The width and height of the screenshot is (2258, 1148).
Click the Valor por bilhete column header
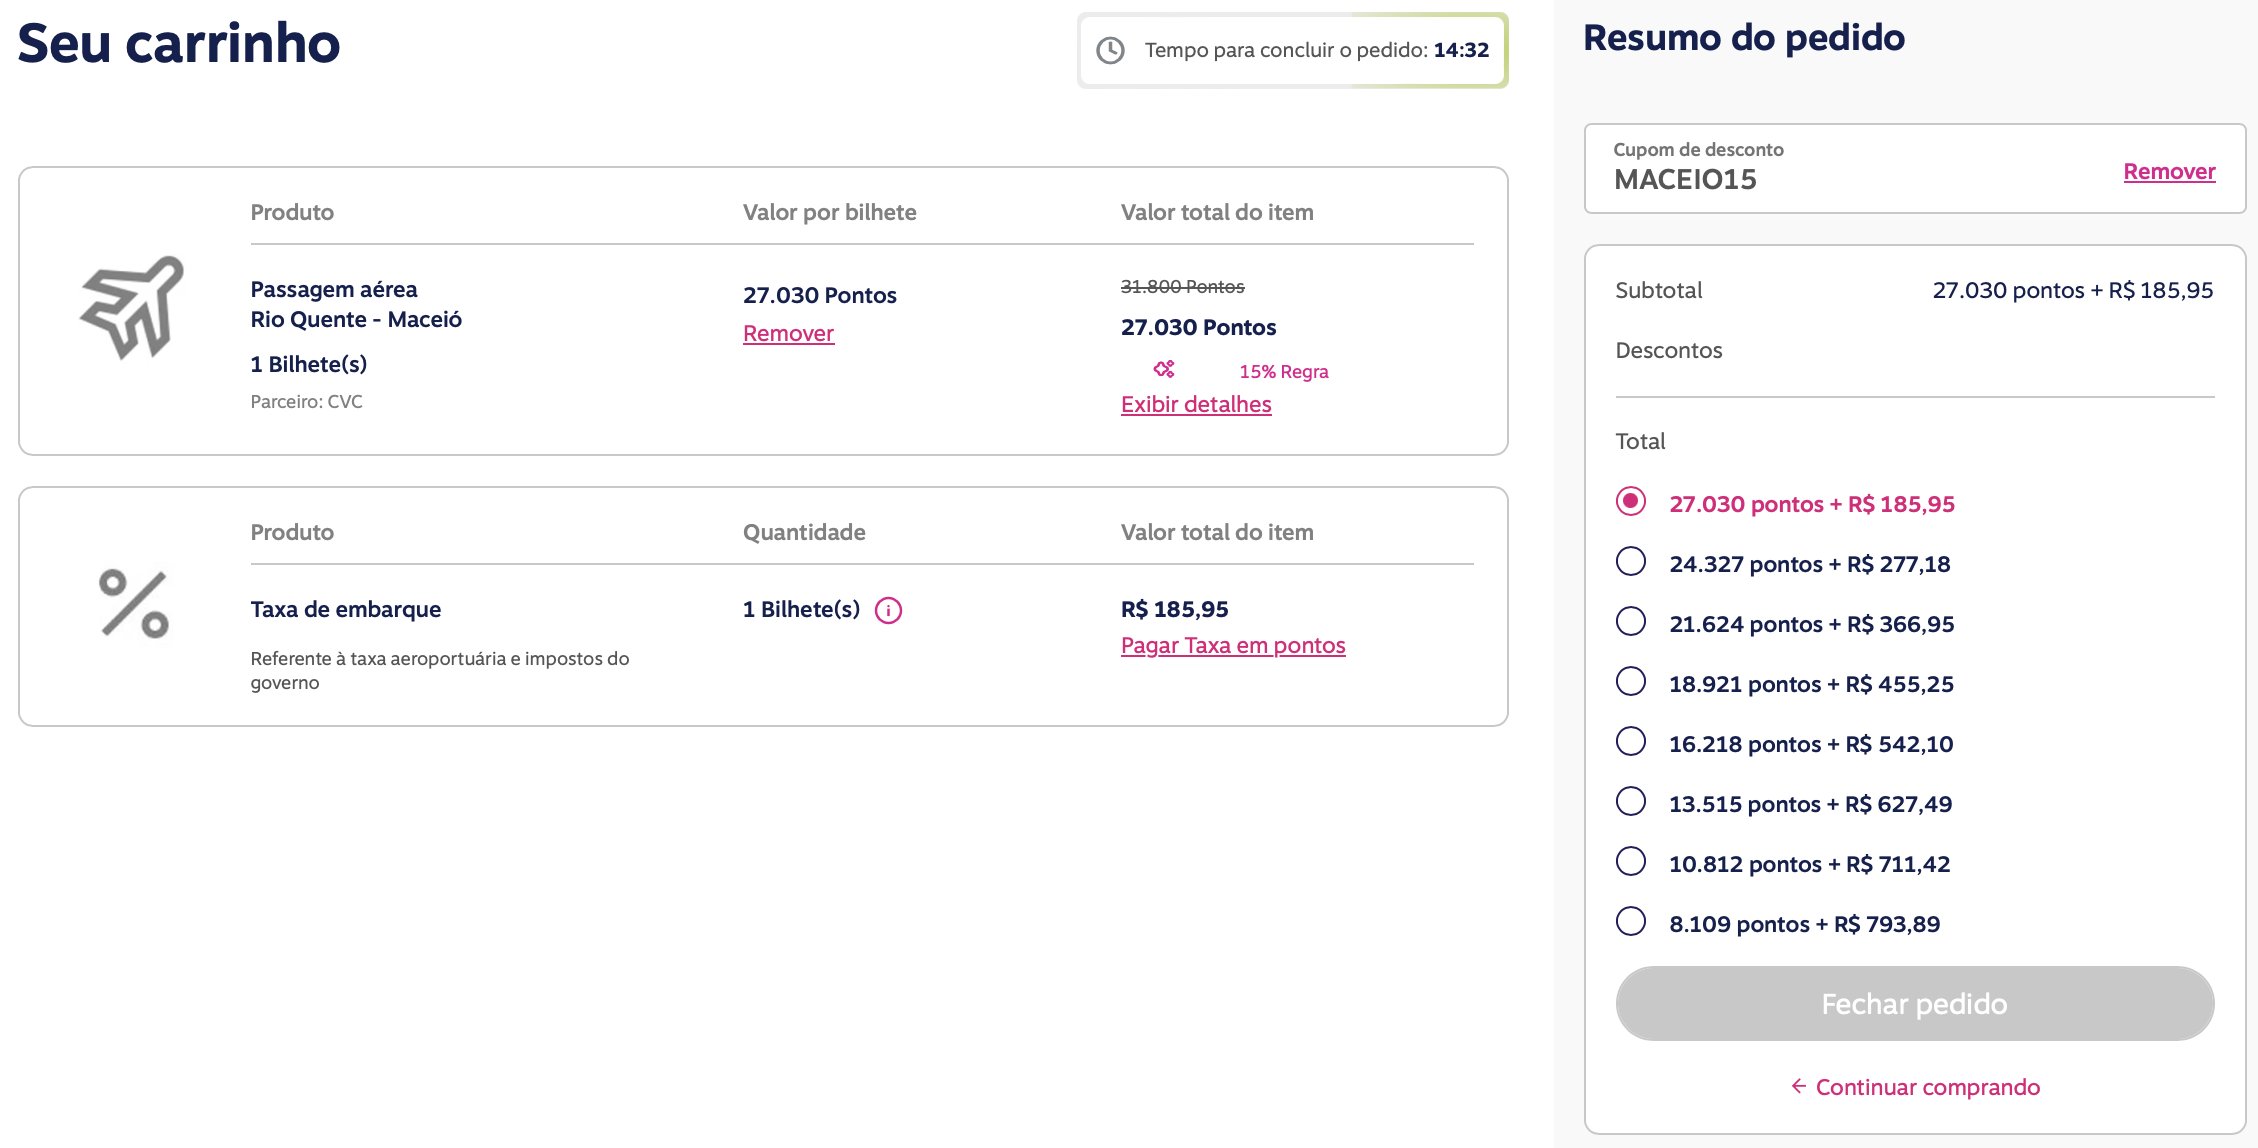coord(829,212)
